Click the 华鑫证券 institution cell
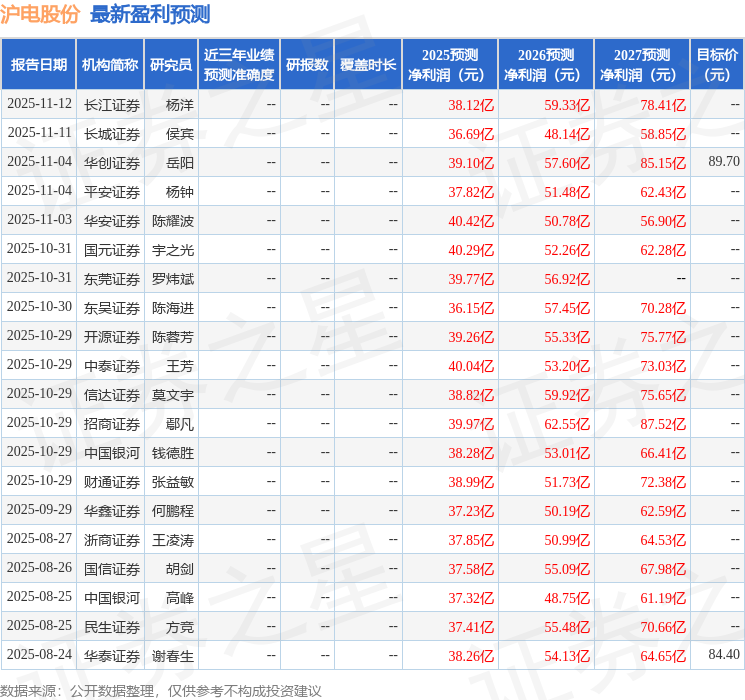This screenshot has height=700, width=745. pyautogui.click(x=112, y=510)
